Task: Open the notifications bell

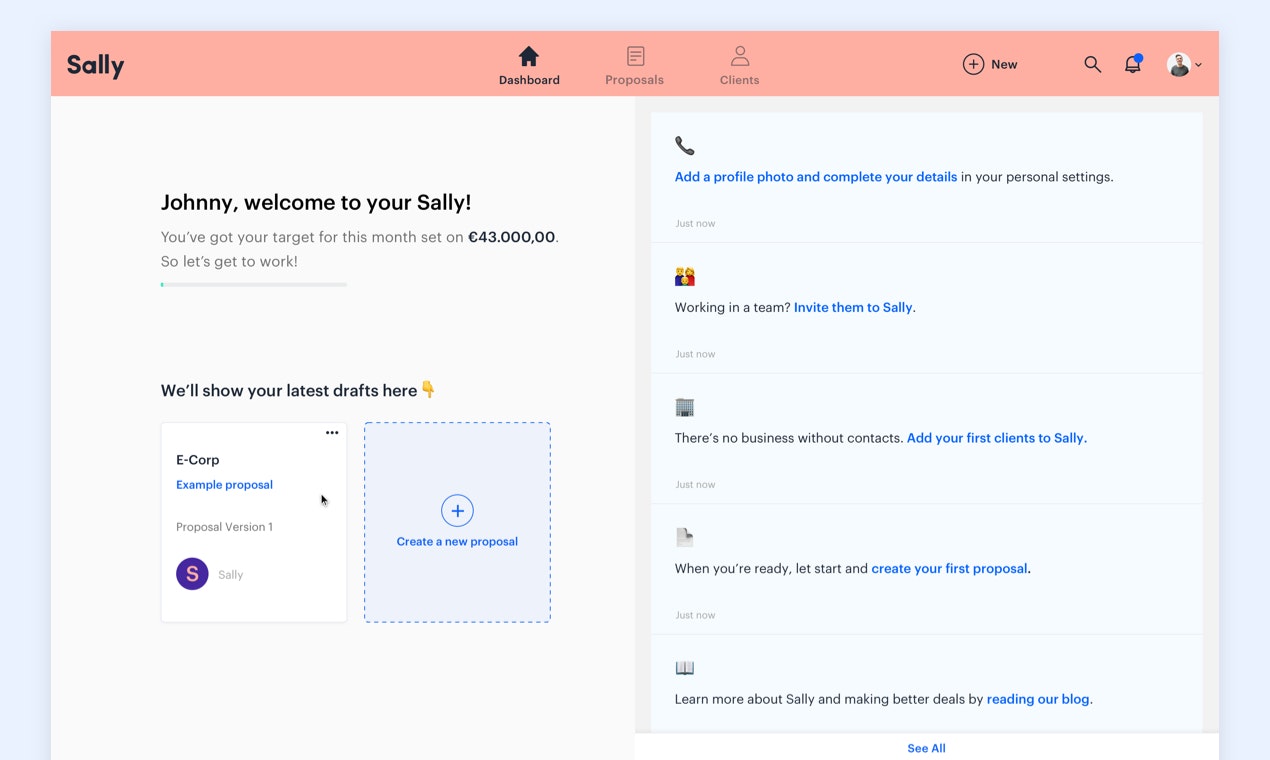Action: (x=1133, y=64)
